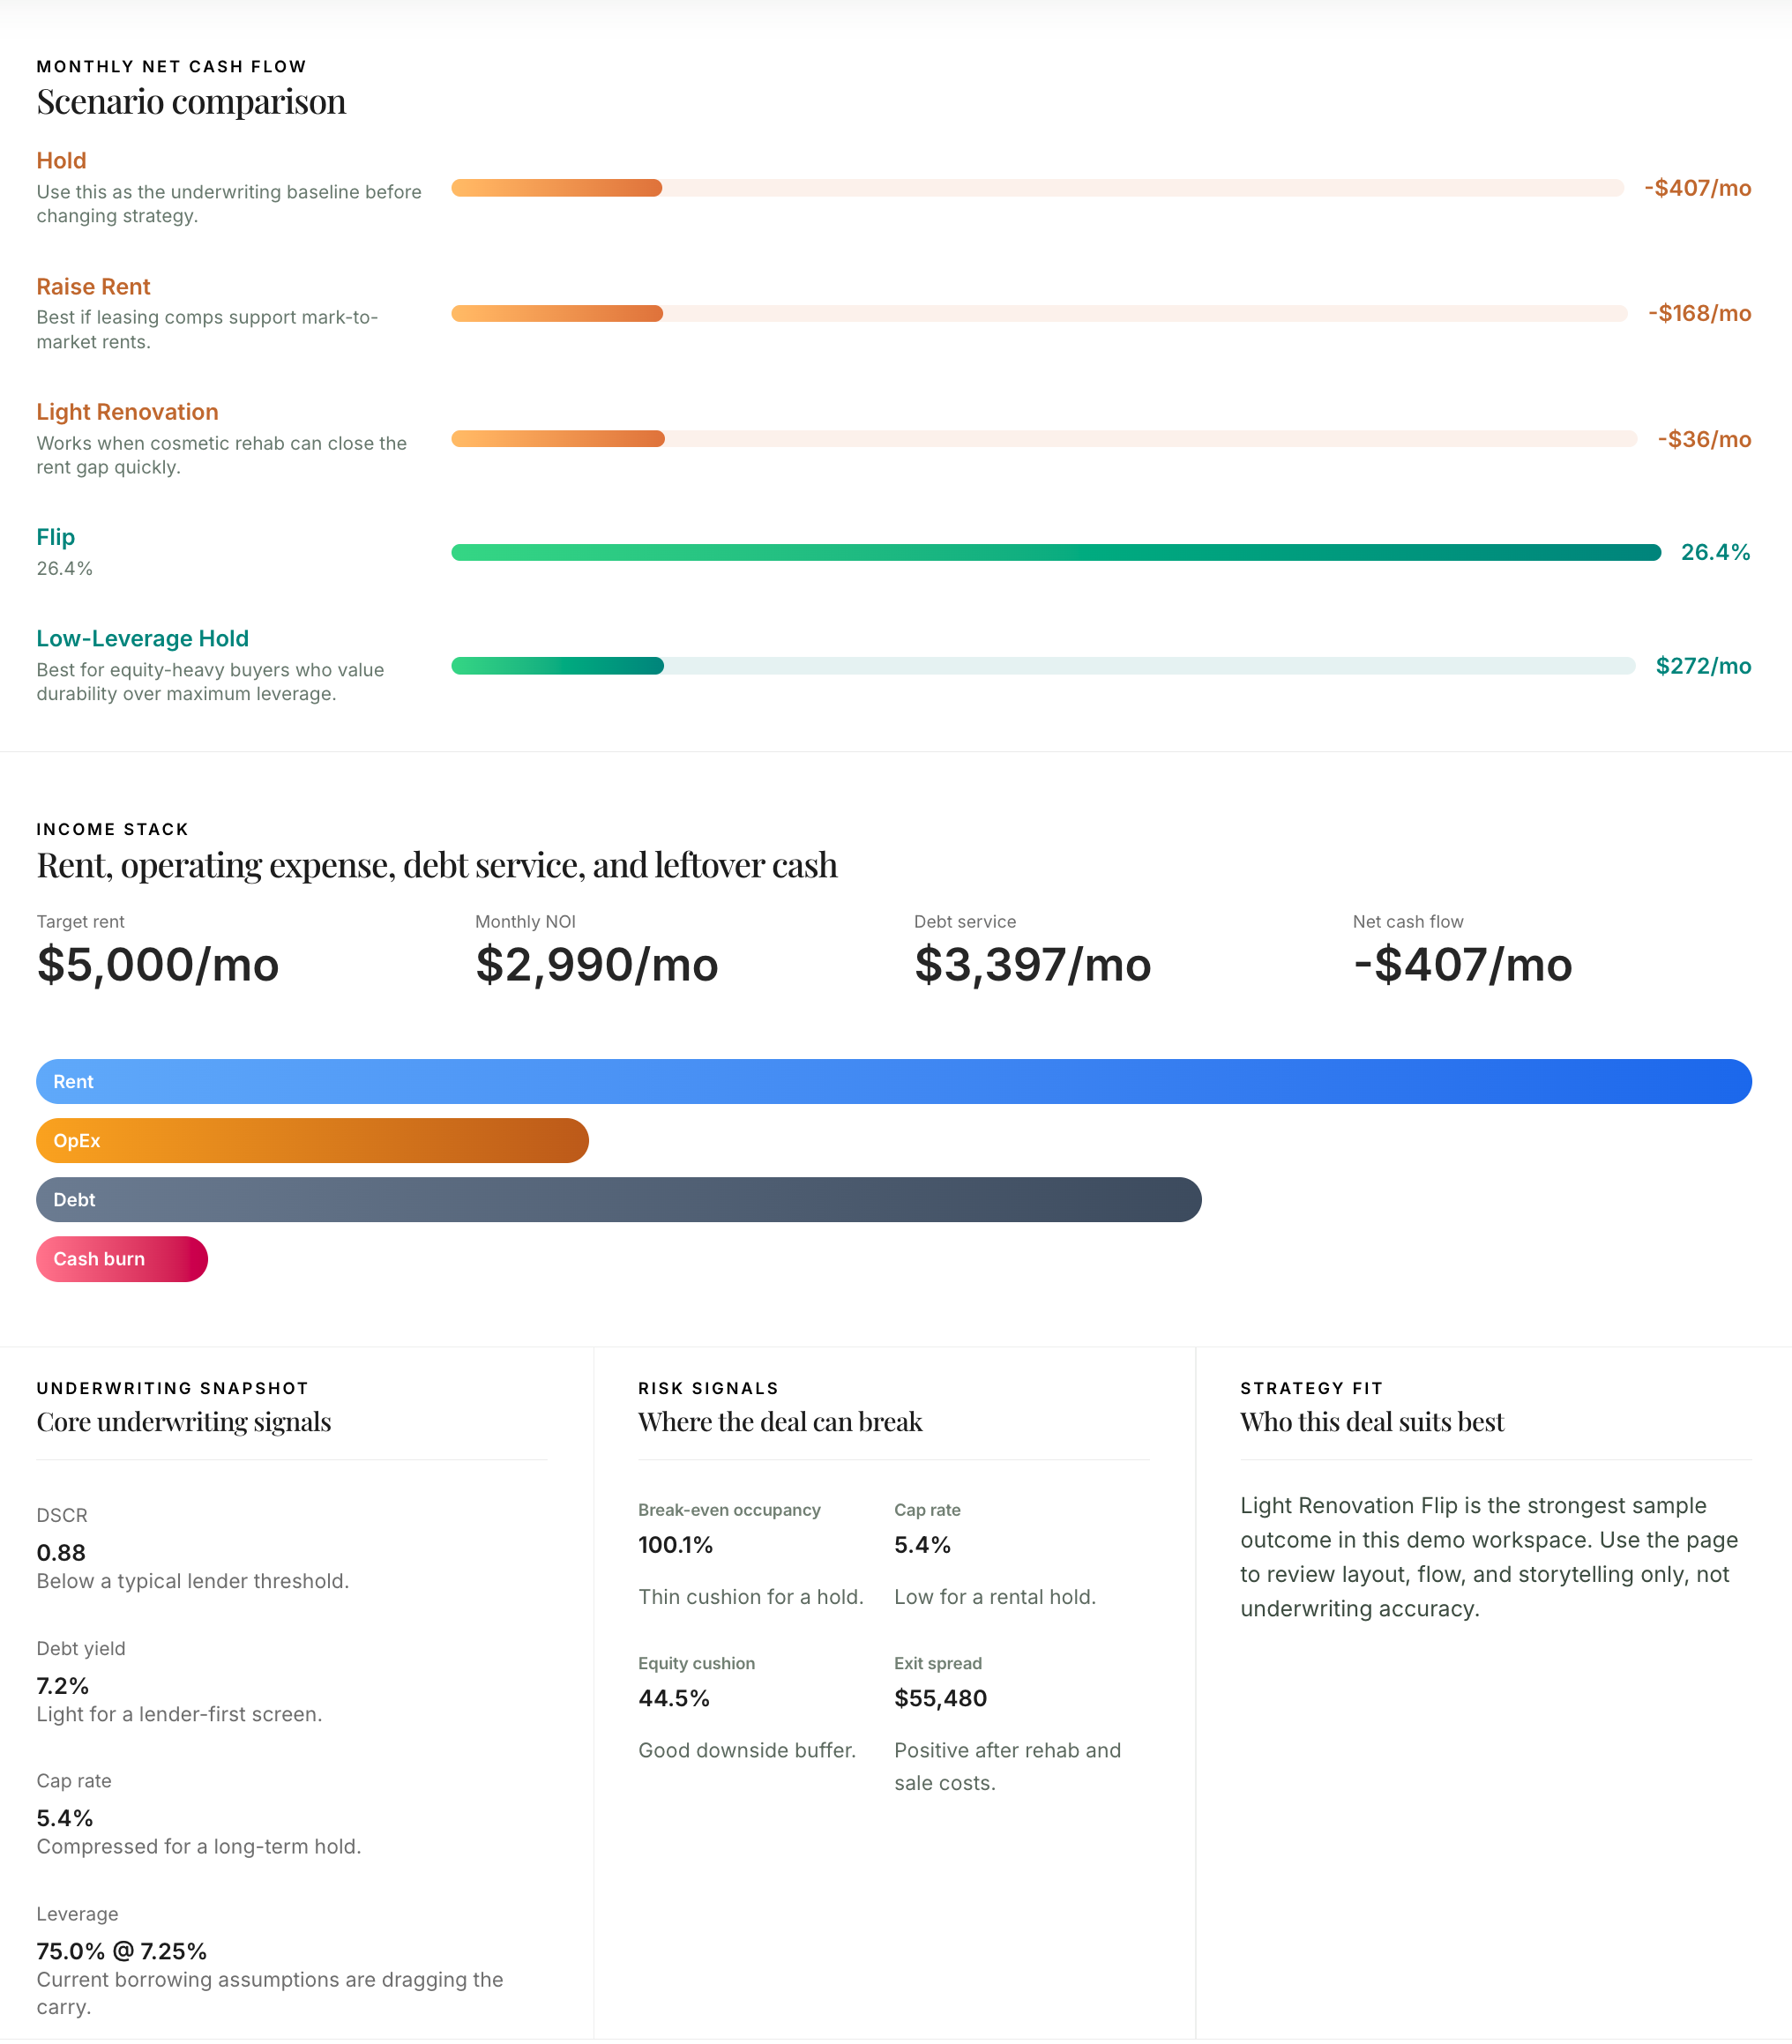Click the Risk Signals heading
The image size is (1792, 2044).
(x=780, y=1421)
